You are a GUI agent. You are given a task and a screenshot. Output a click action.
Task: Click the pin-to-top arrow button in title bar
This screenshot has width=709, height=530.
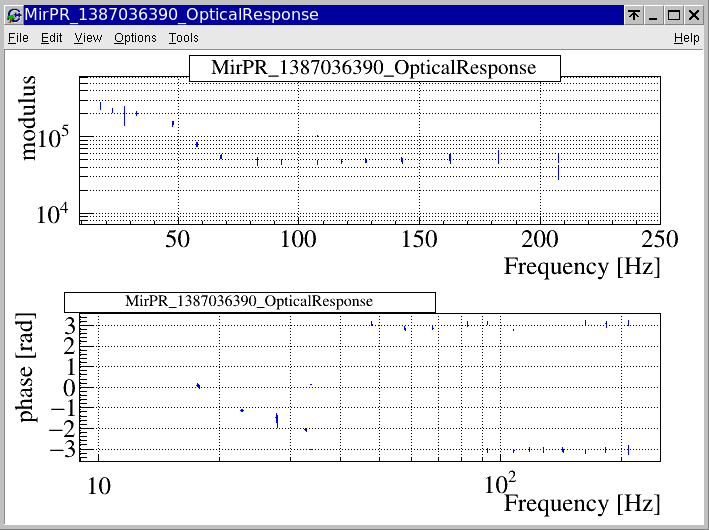click(634, 15)
